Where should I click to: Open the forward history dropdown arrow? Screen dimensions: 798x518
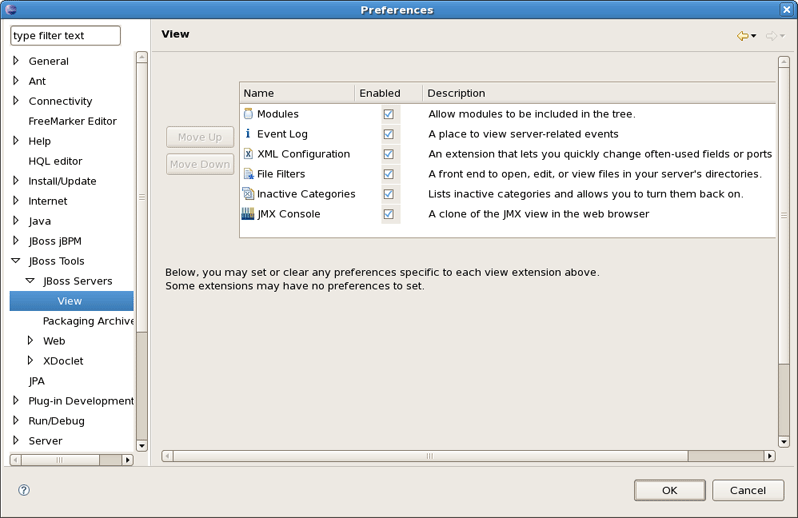782,36
